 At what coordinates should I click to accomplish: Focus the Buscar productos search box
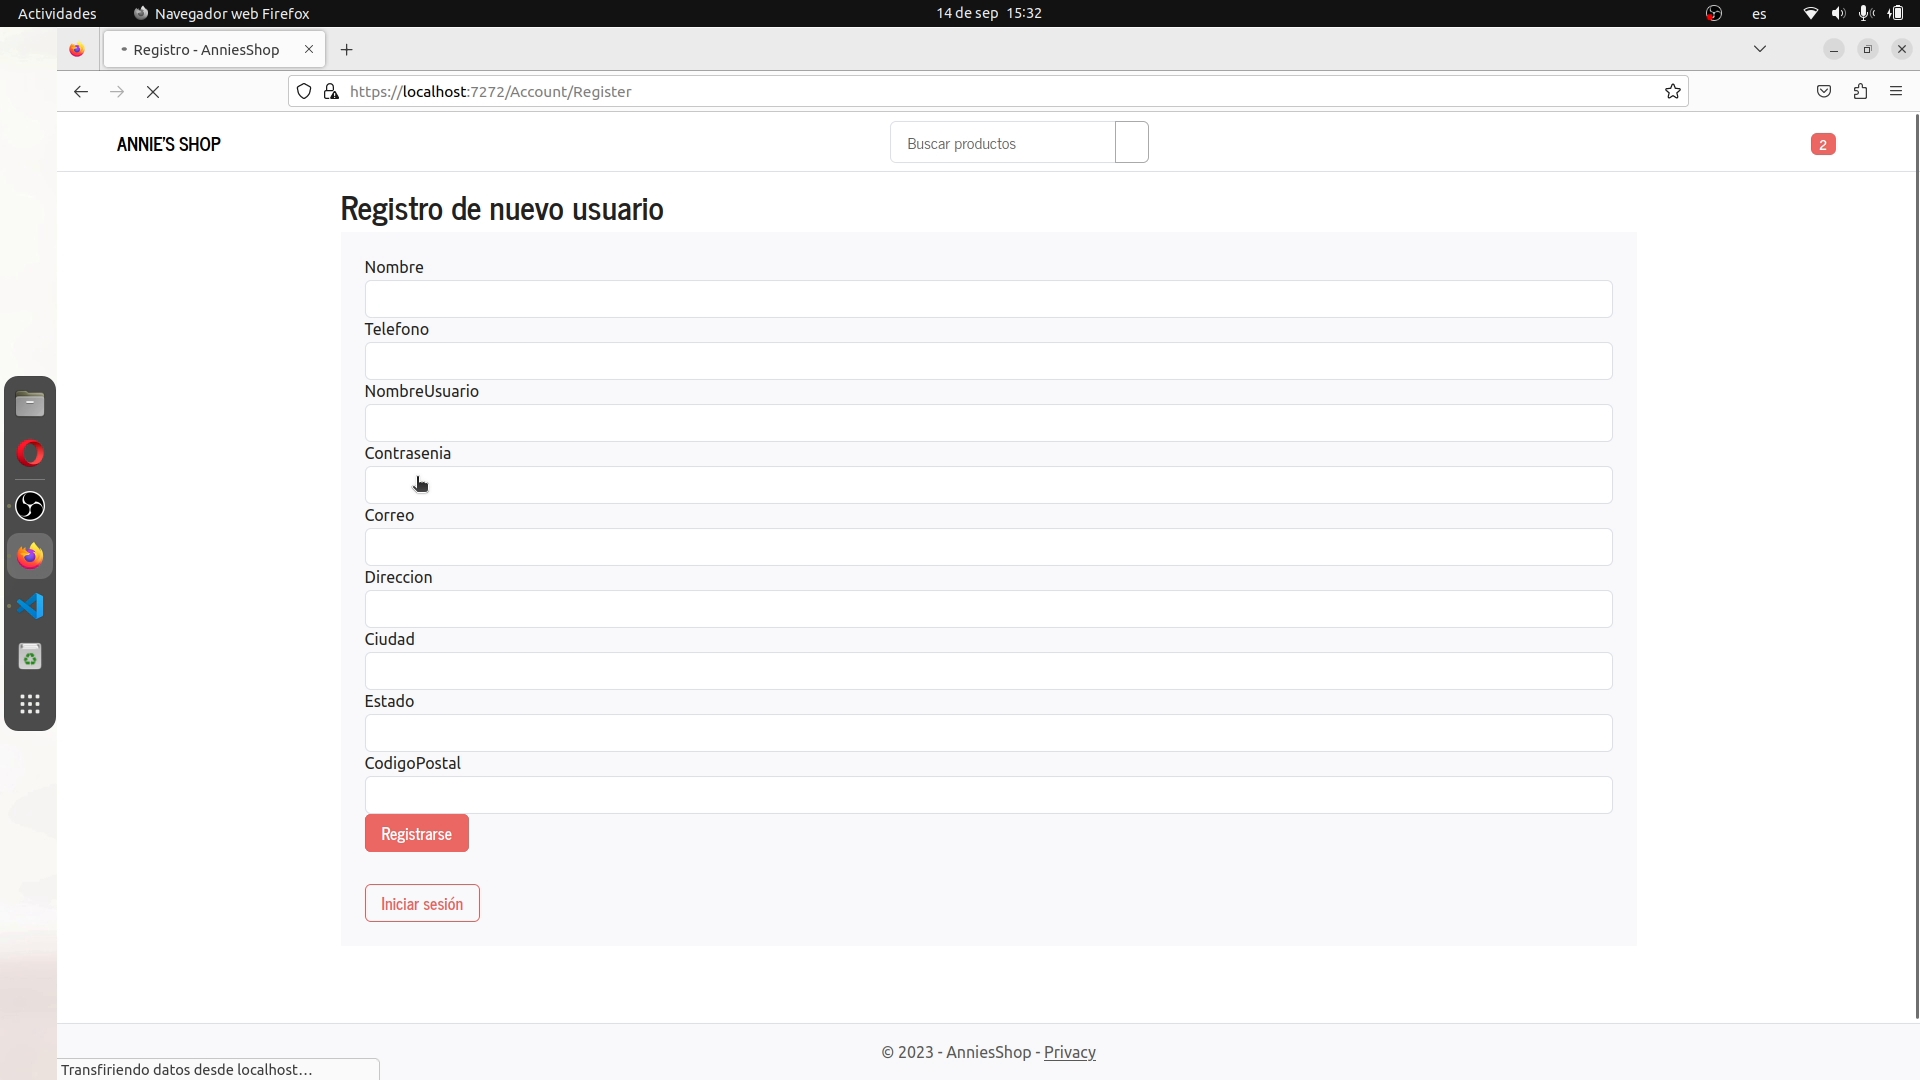pyautogui.click(x=1003, y=143)
